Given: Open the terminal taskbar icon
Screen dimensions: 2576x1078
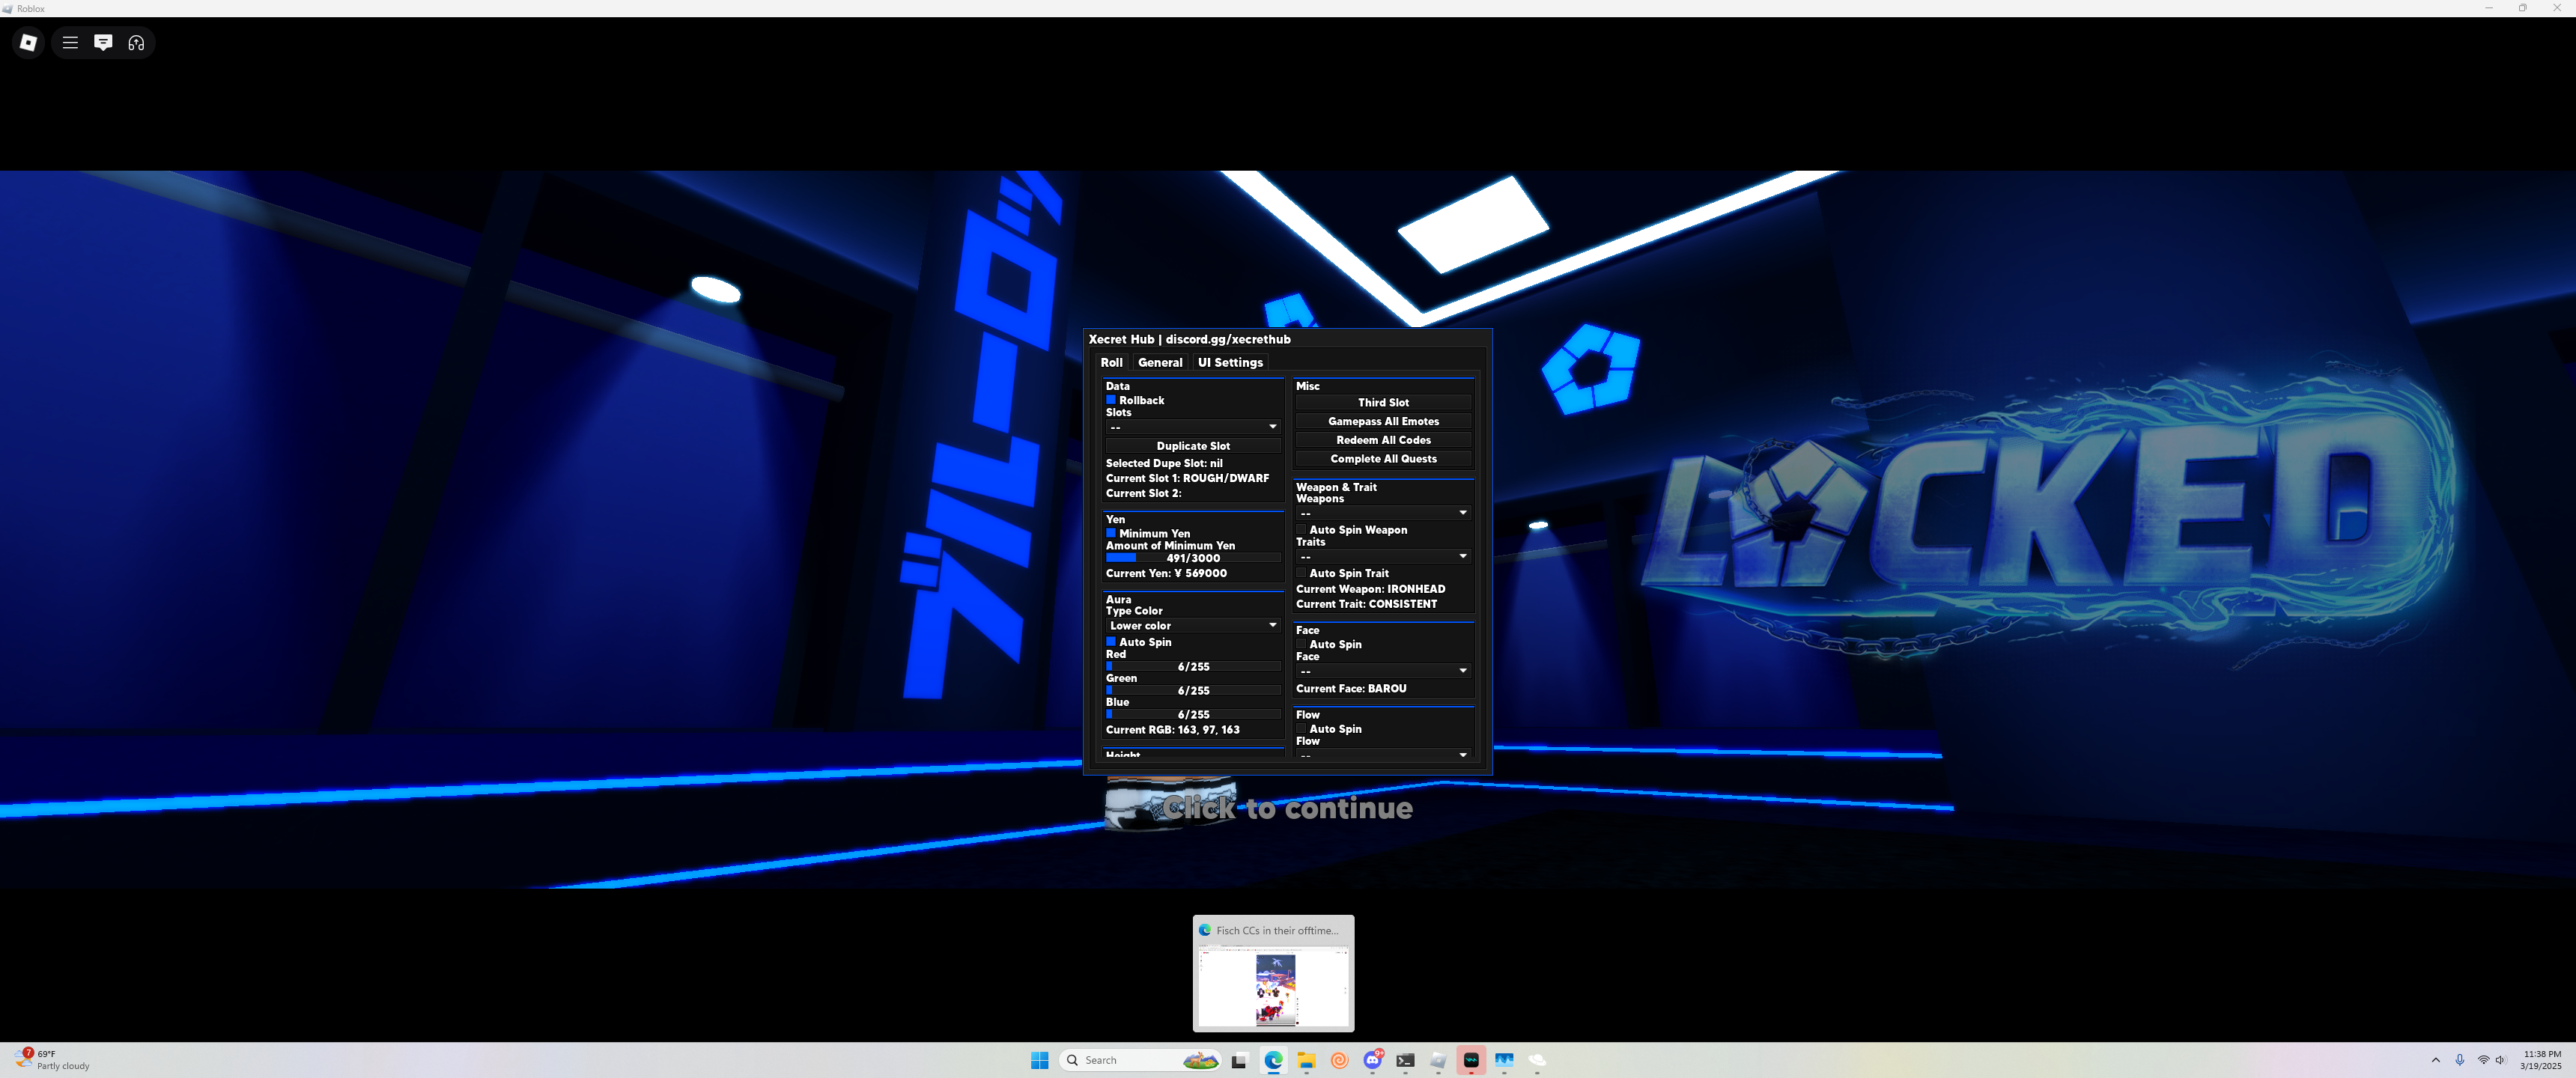Looking at the screenshot, I should [1405, 1060].
